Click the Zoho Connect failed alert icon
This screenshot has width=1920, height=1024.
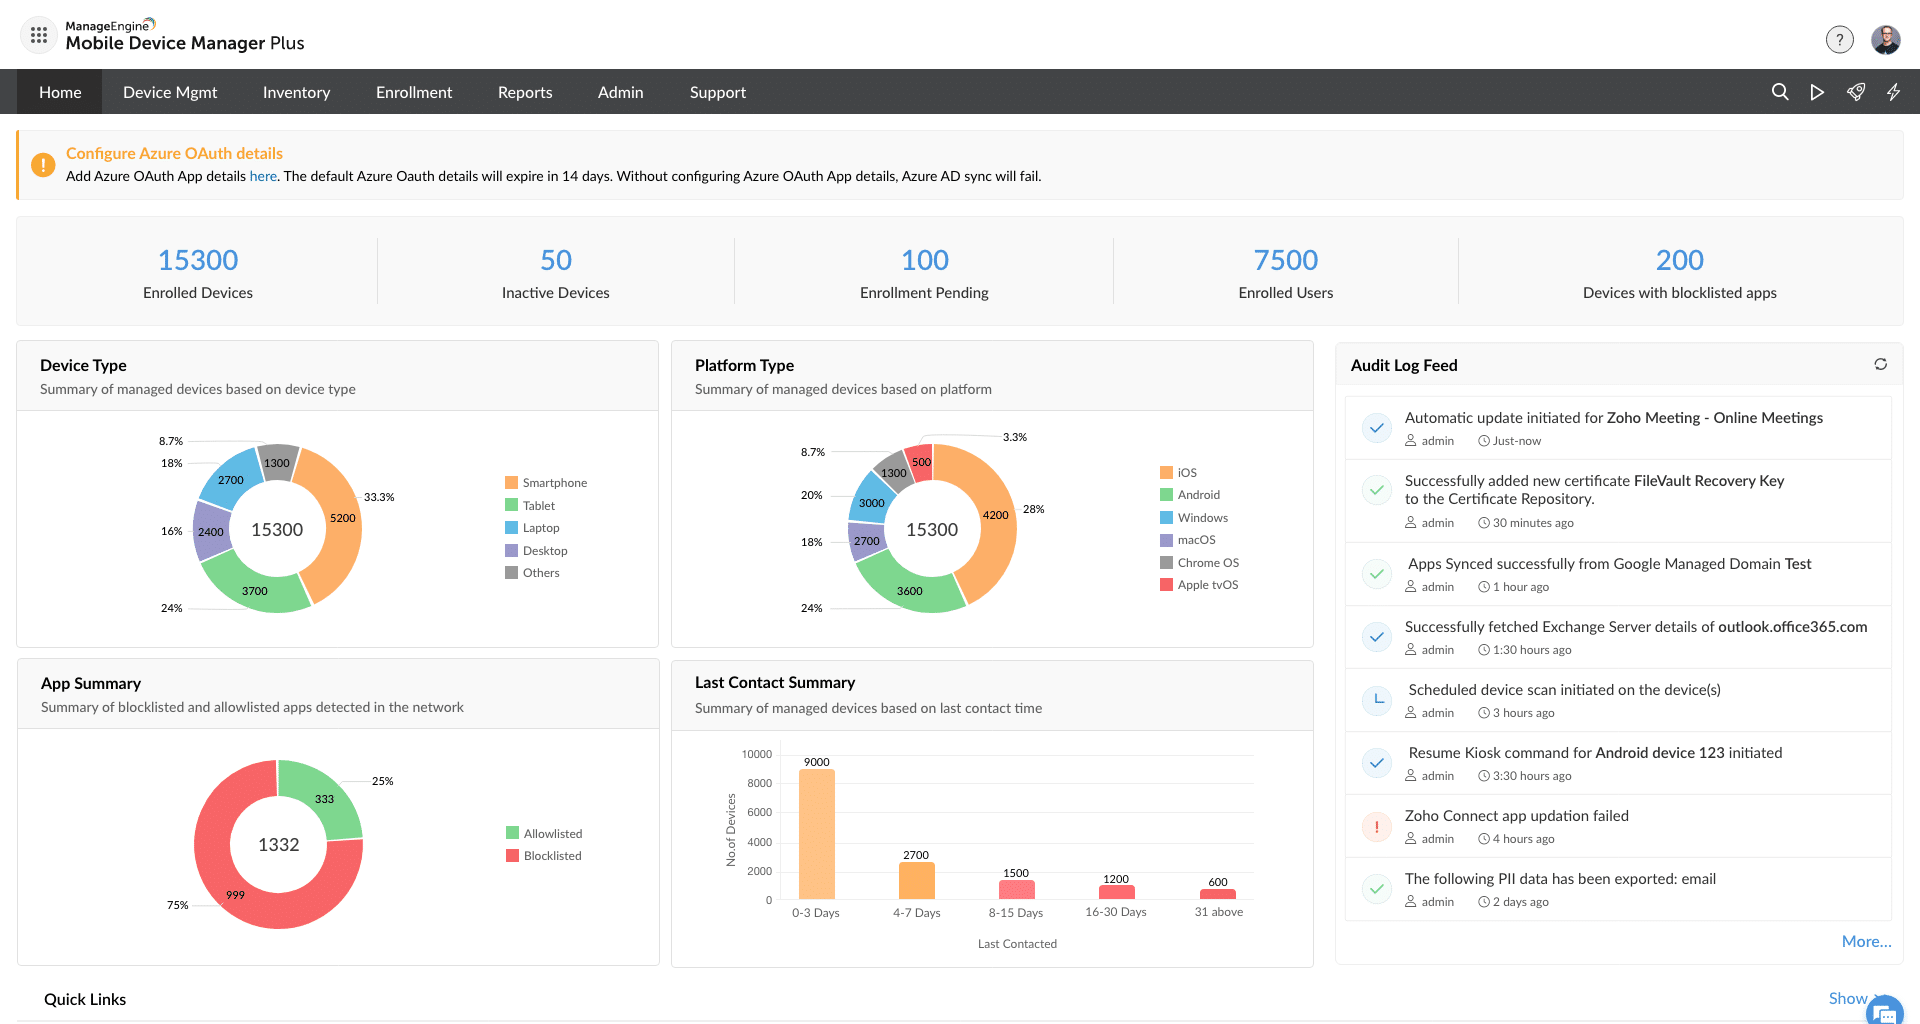1377,827
